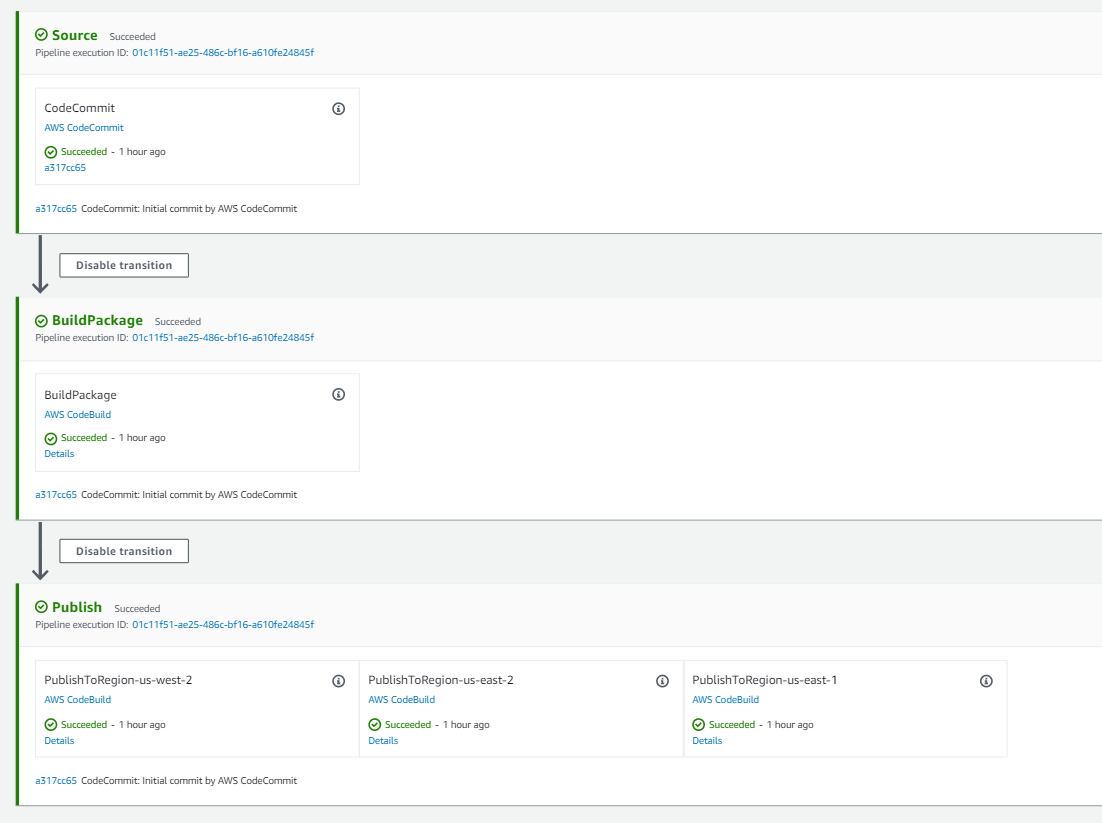Click the info icon on the CodeCommit action card
The height and width of the screenshot is (823, 1102).
click(338, 108)
